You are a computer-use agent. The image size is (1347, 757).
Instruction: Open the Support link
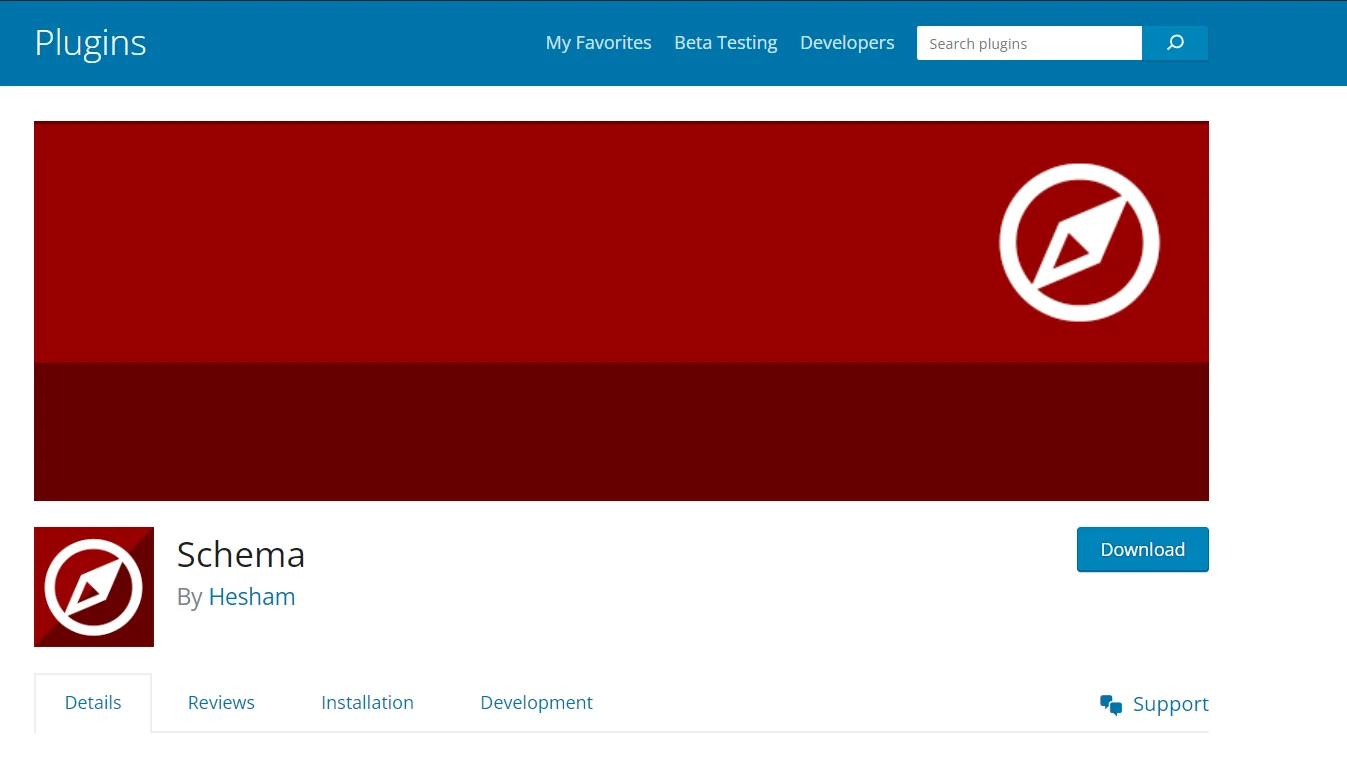(1170, 704)
